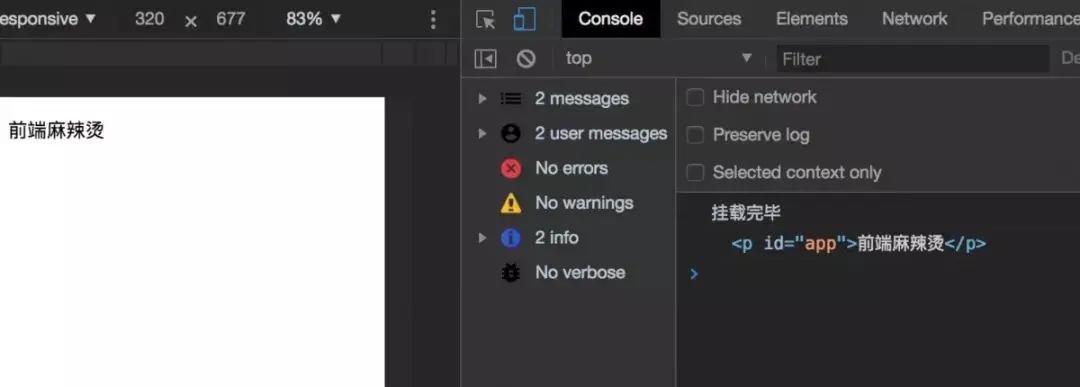
Task: Enable Preserve log checkbox
Action: (696, 135)
